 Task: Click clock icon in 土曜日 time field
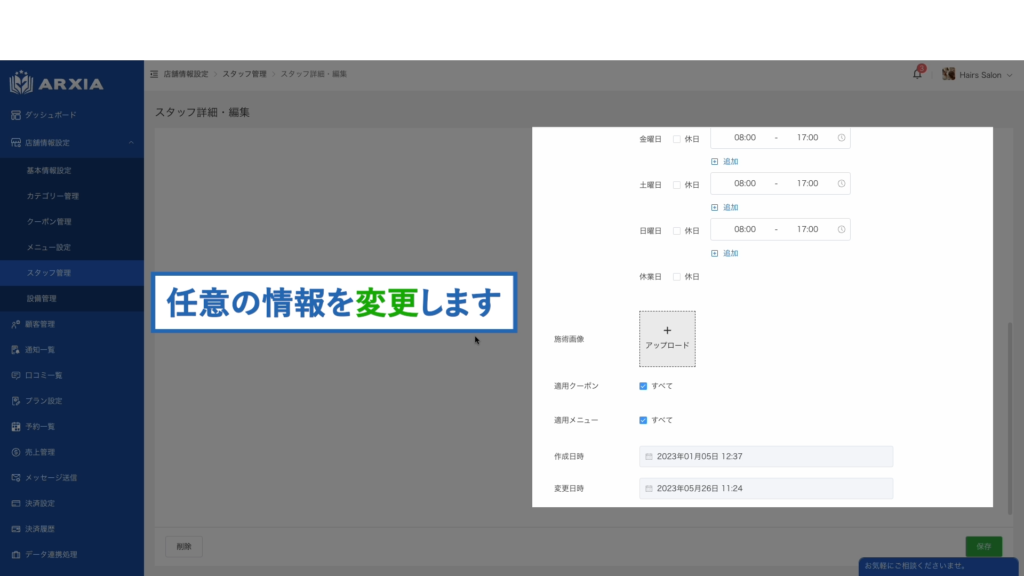click(841, 184)
